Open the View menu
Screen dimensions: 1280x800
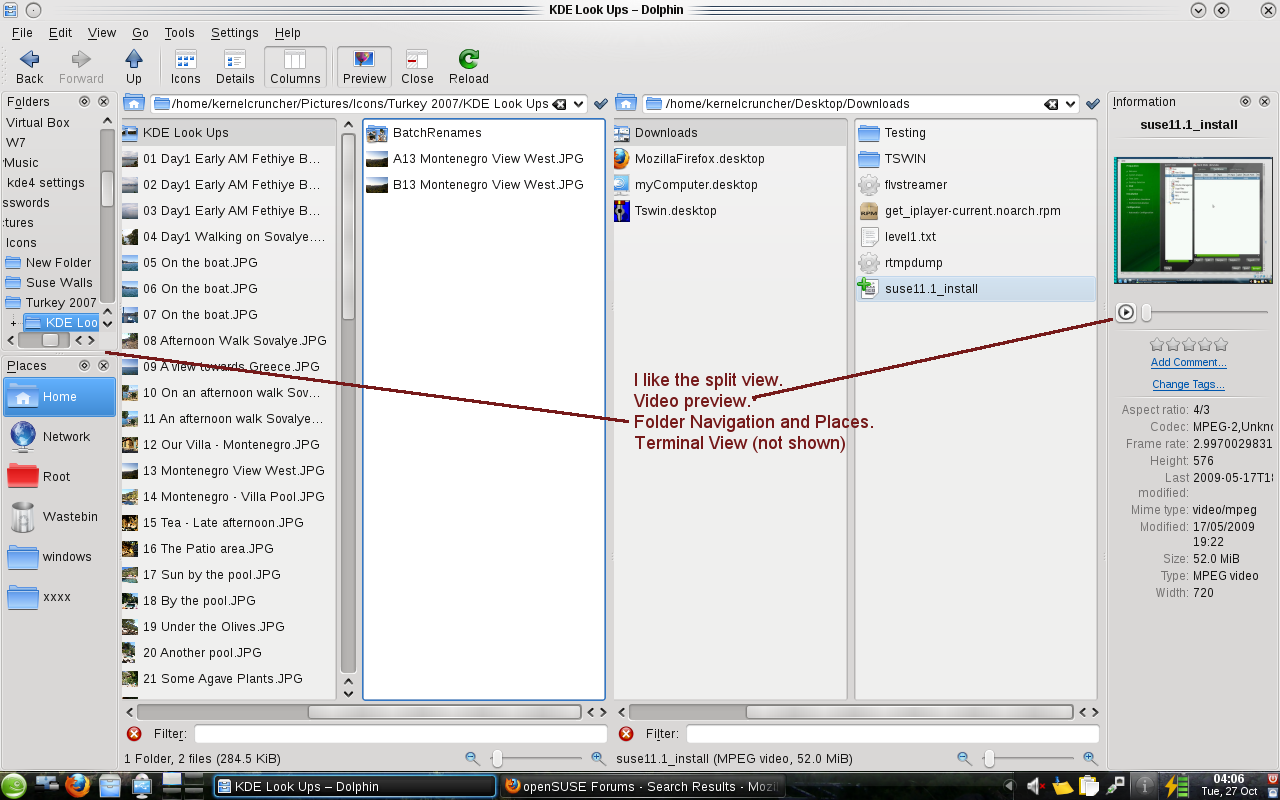[102, 33]
